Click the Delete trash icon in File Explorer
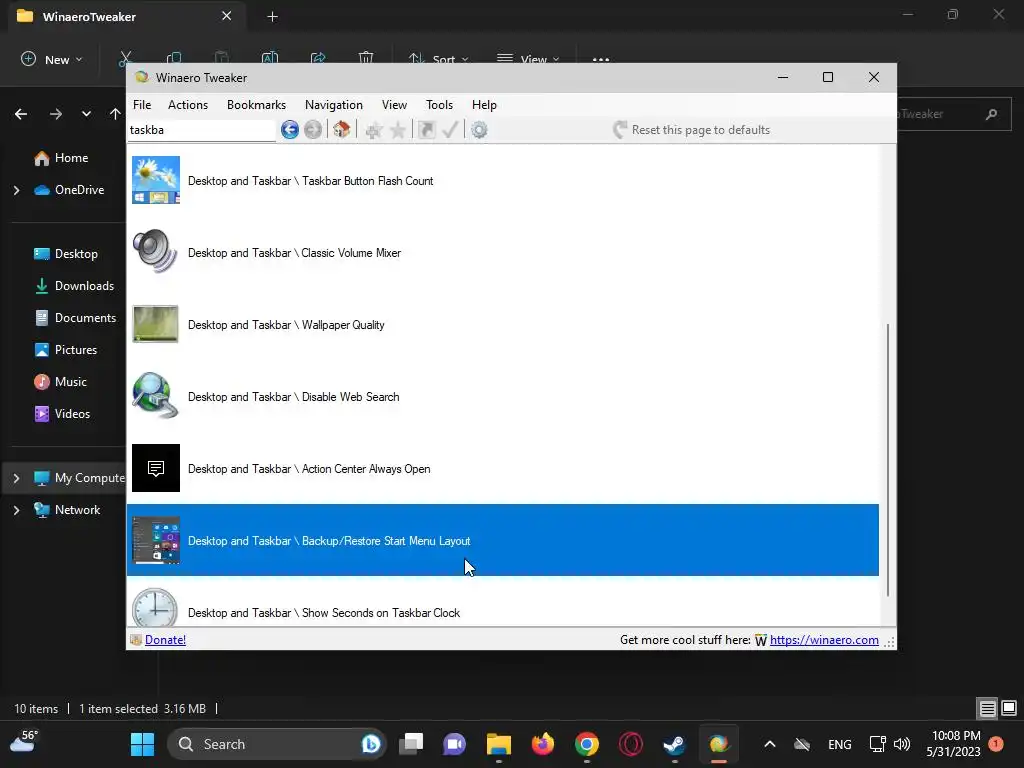This screenshot has height=768, width=1024. pyautogui.click(x=366, y=59)
